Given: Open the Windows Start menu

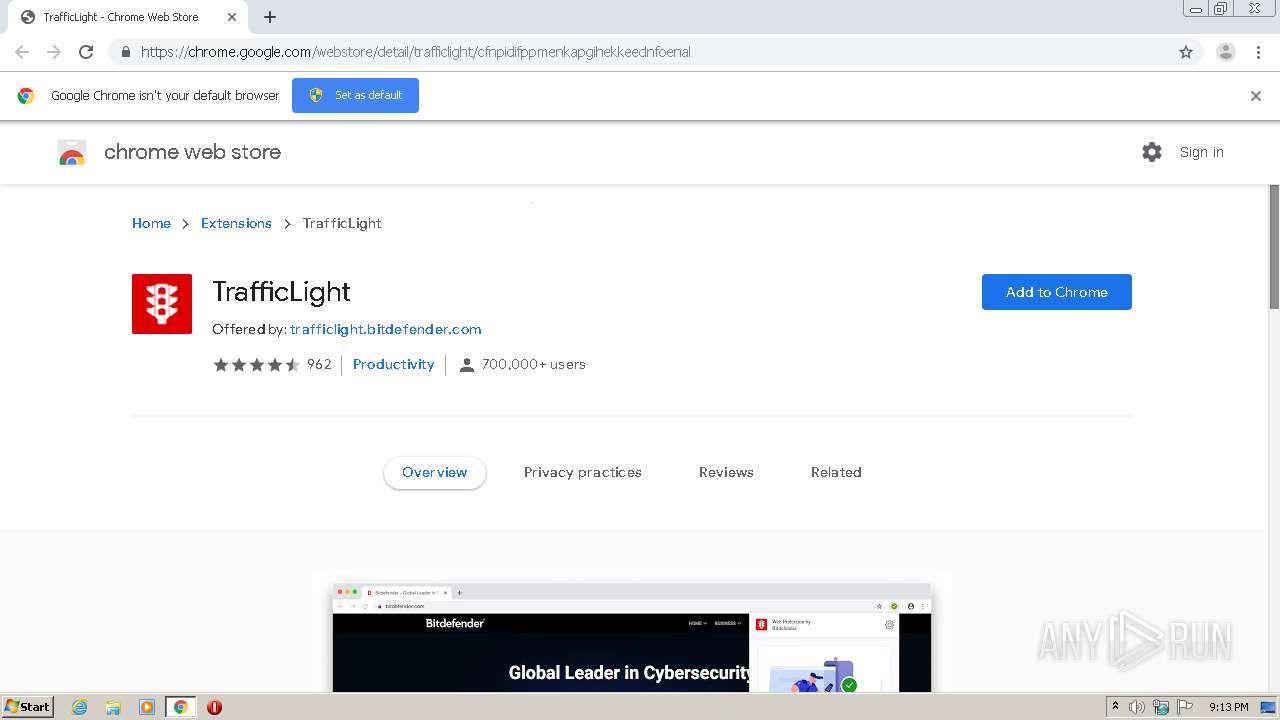Looking at the screenshot, I should point(28,707).
